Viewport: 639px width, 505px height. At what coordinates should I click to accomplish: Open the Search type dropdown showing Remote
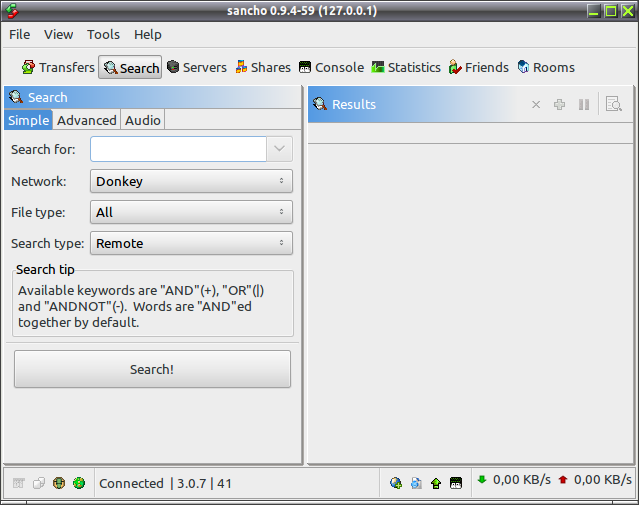click(x=191, y=243)
